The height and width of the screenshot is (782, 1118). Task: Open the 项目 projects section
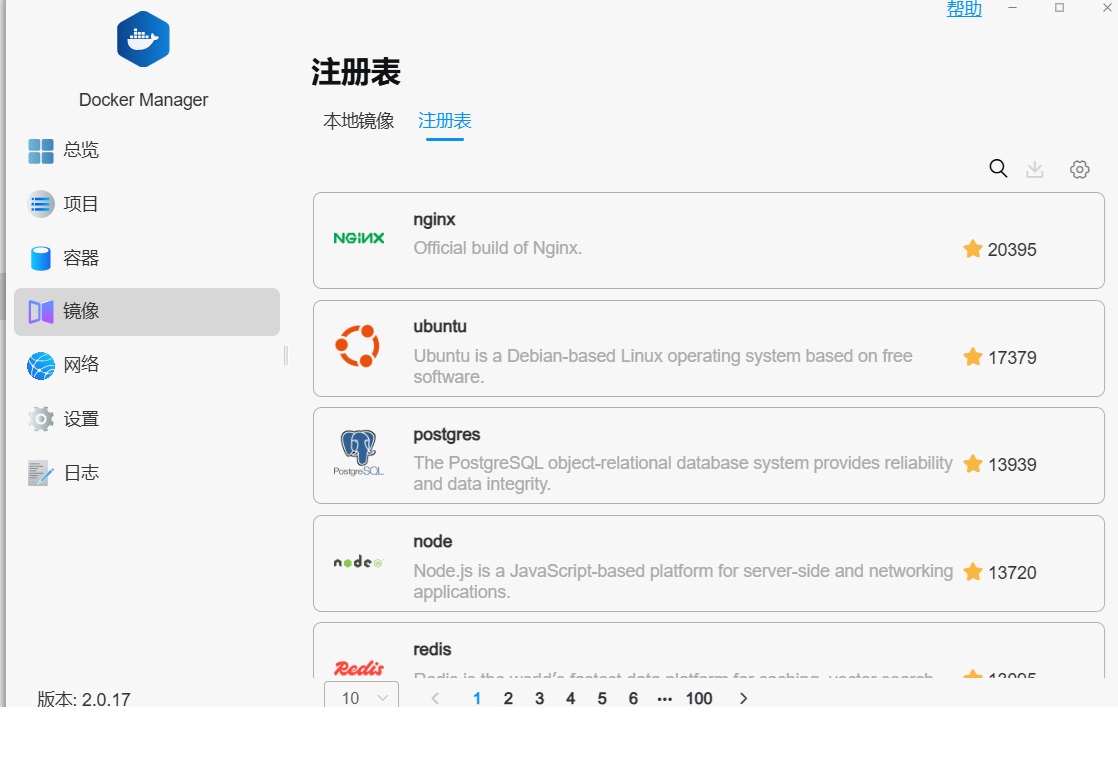(147, 205)
